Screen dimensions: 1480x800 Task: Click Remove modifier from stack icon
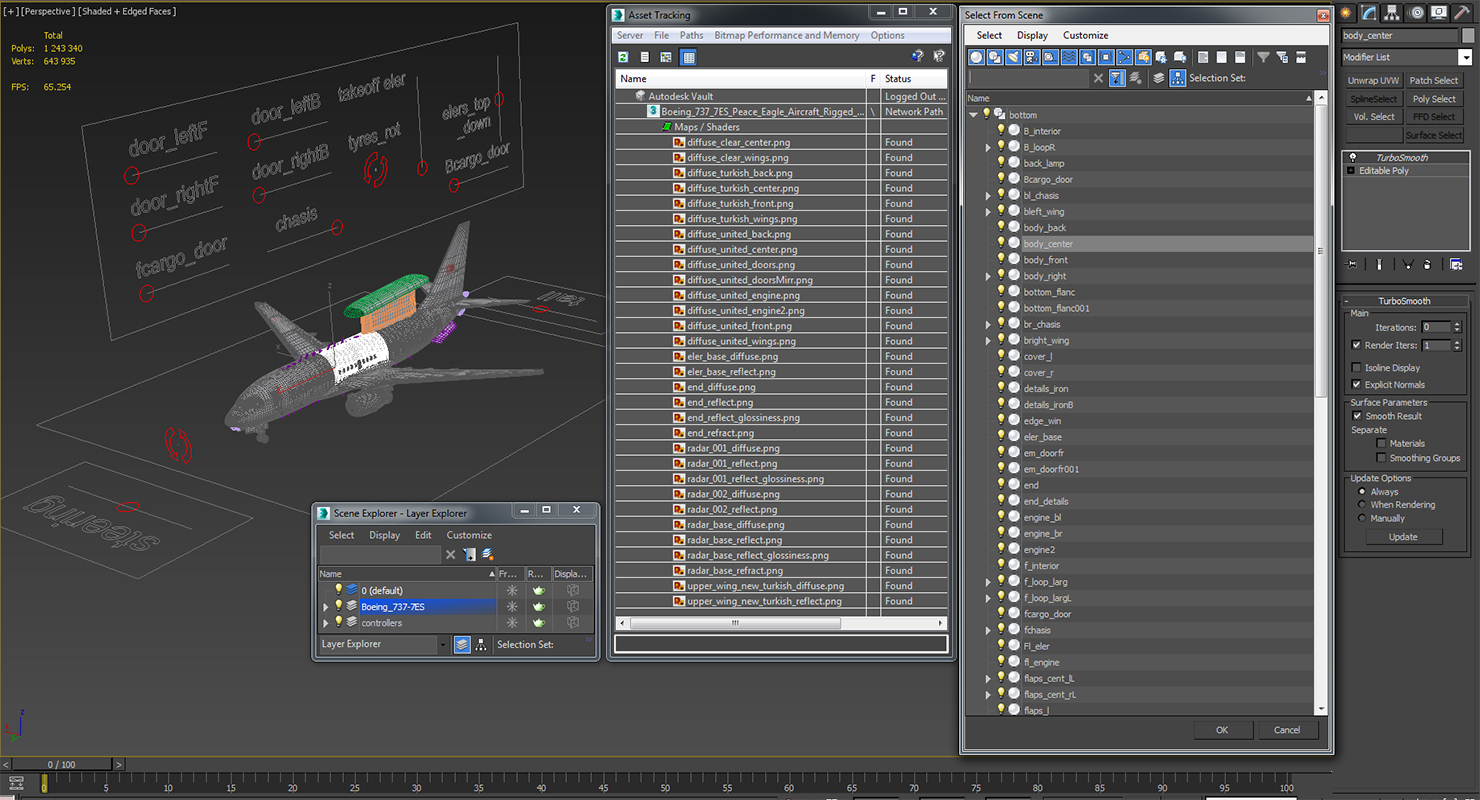[x=1428, y=265]
